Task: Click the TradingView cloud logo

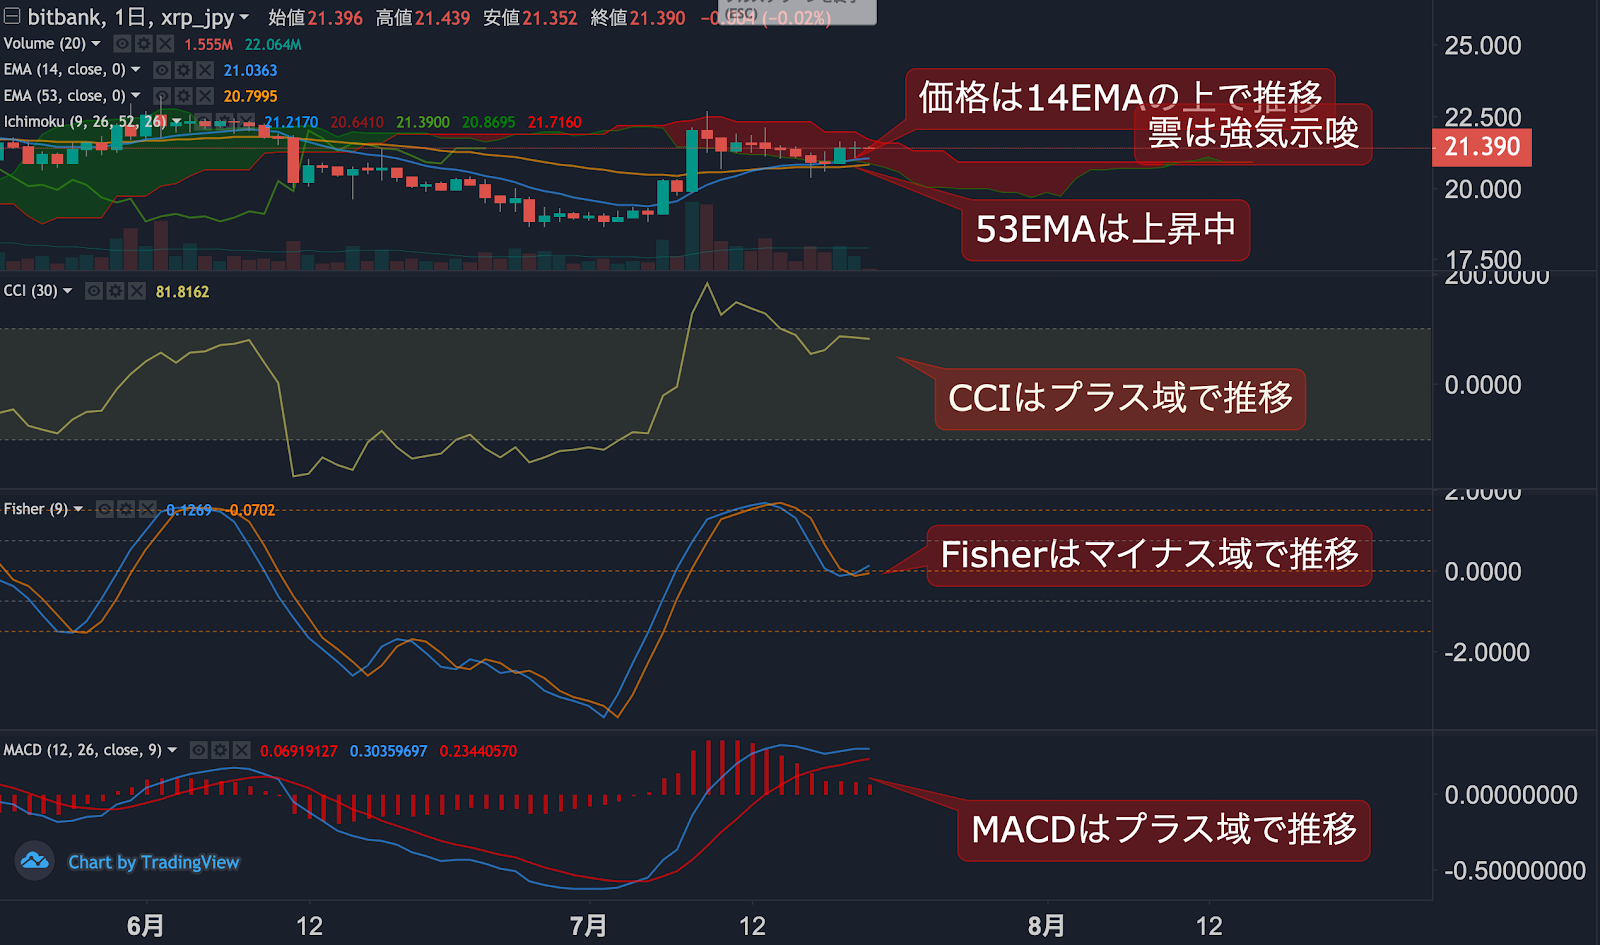Action: click(x=35, y=860)
